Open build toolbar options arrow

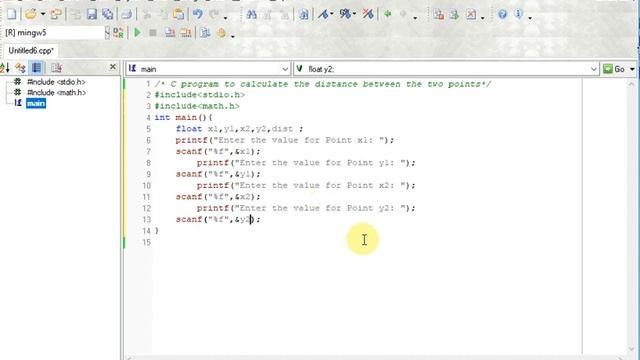pyautogui.click(x=233, y=36)
